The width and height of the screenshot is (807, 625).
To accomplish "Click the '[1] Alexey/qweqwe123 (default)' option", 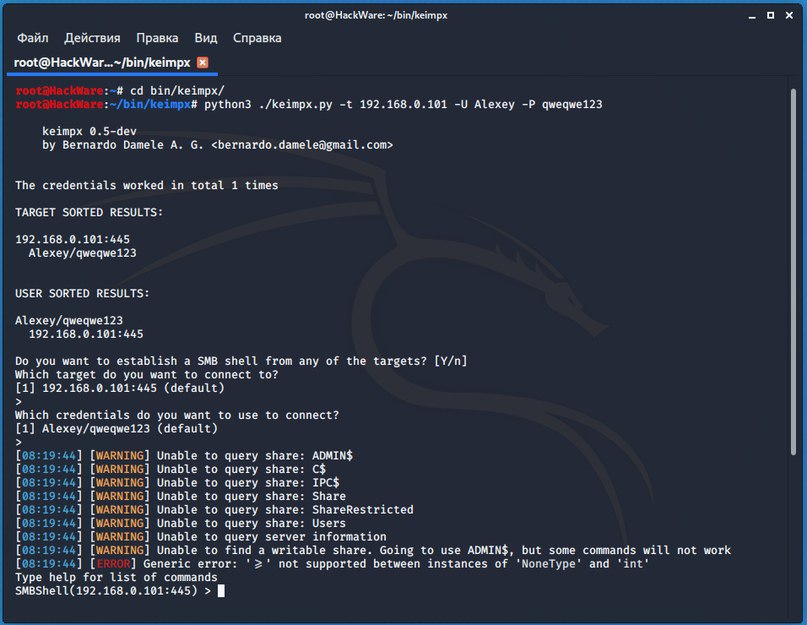I will click(x=116, y=429).
